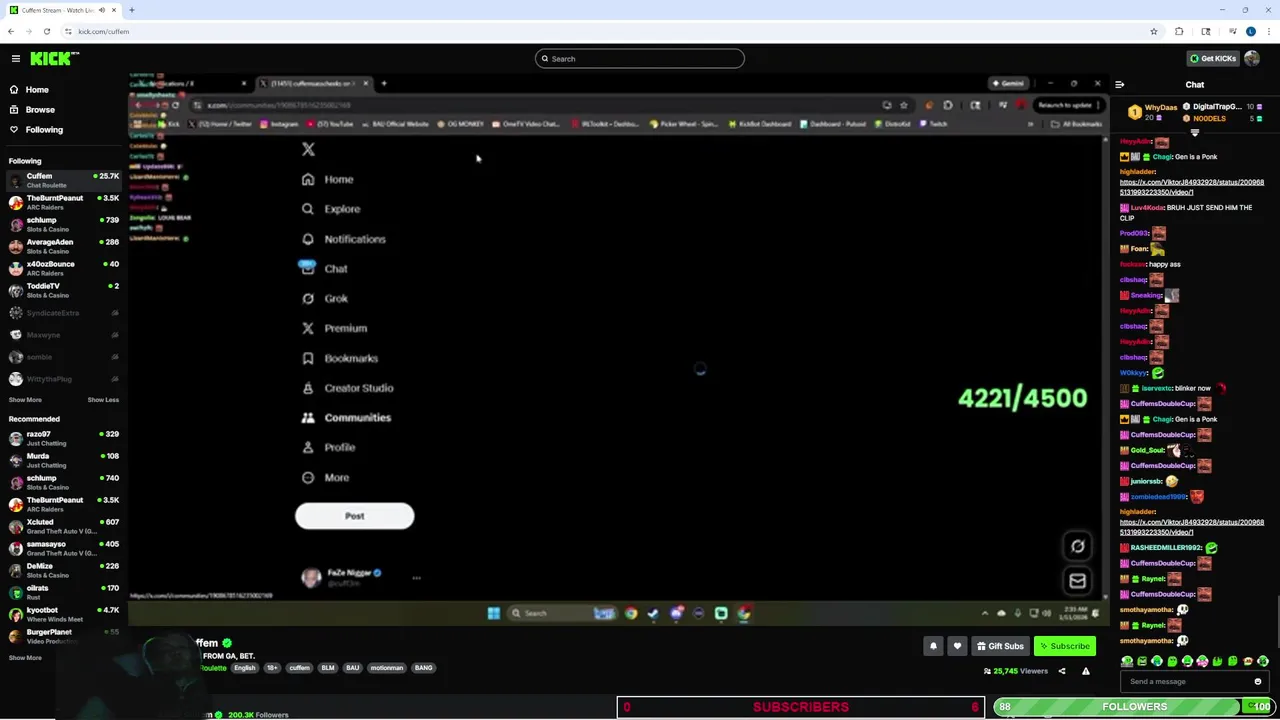Open the Kick hamburger sidebar menu
Viewport: 1280px width, 720px height.
coord(16,58)
